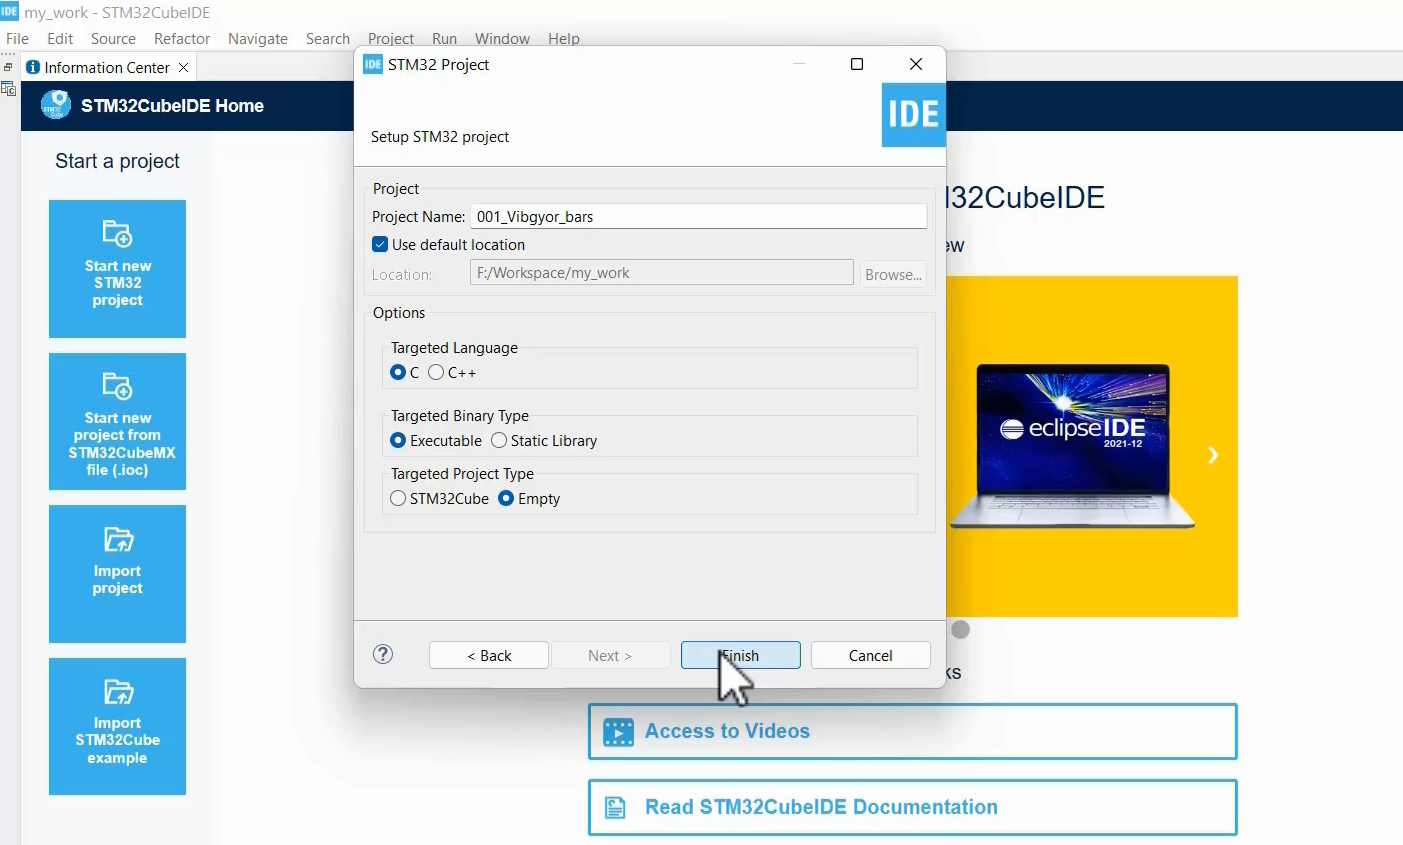Viewport: 1403px width, 845px height.
Task: Click the film icon beside Access to Videos
Action: point(618,732)
